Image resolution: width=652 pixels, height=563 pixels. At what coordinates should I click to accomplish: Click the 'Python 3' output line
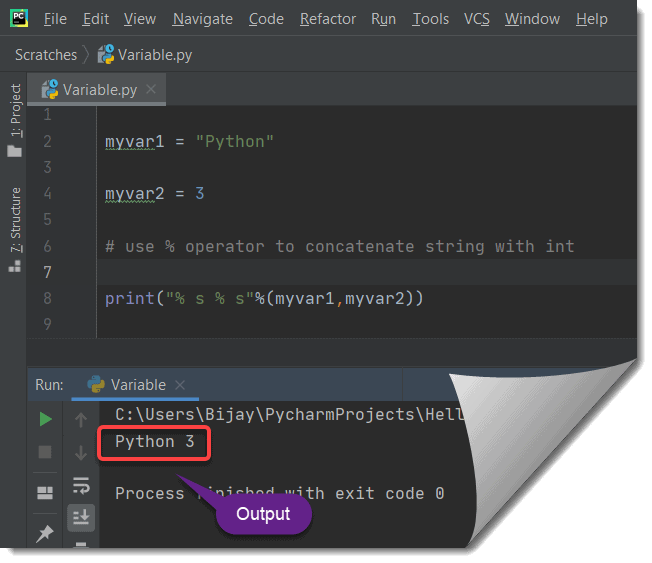155,442
